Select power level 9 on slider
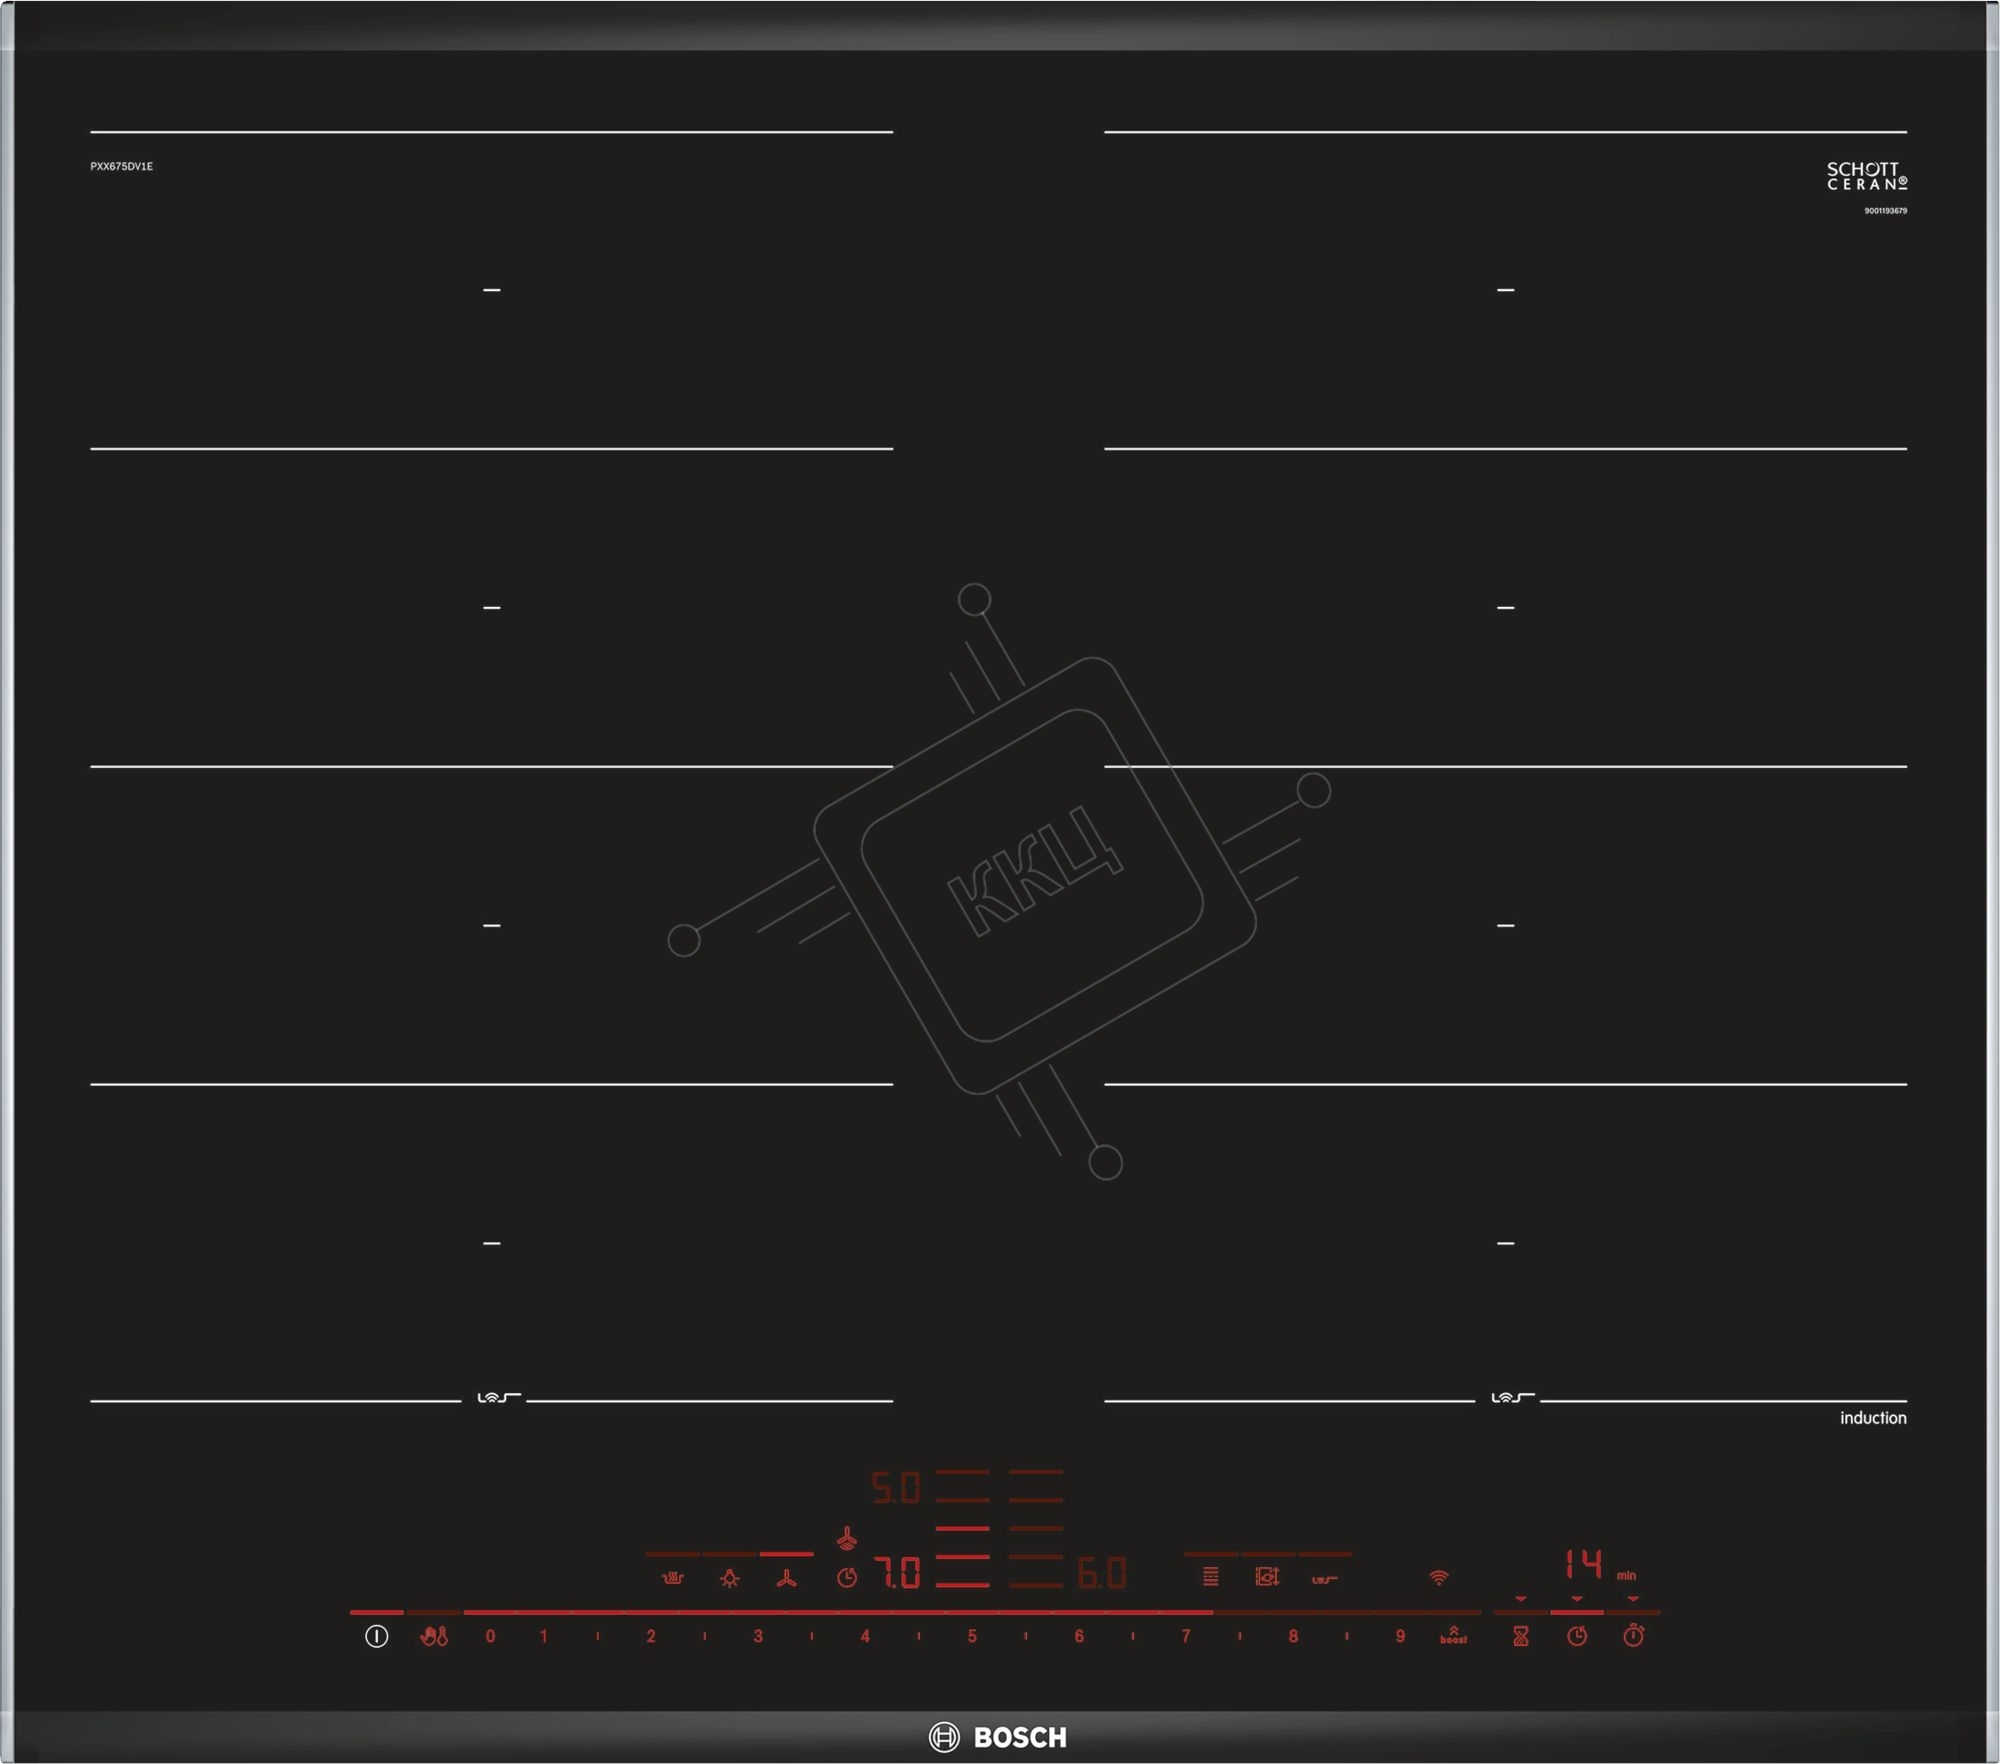 coord(1399,1637)
